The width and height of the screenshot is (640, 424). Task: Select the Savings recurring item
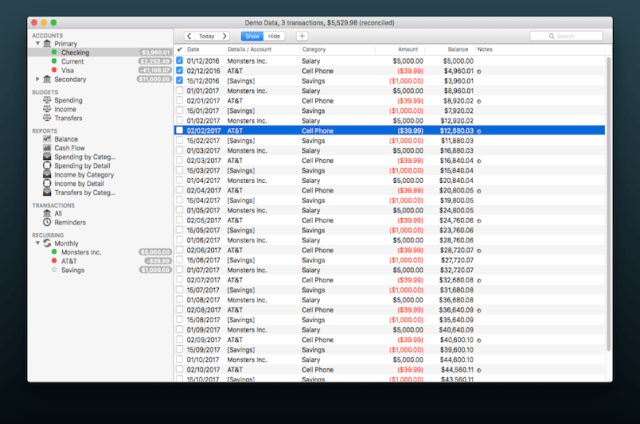(100, 270)
